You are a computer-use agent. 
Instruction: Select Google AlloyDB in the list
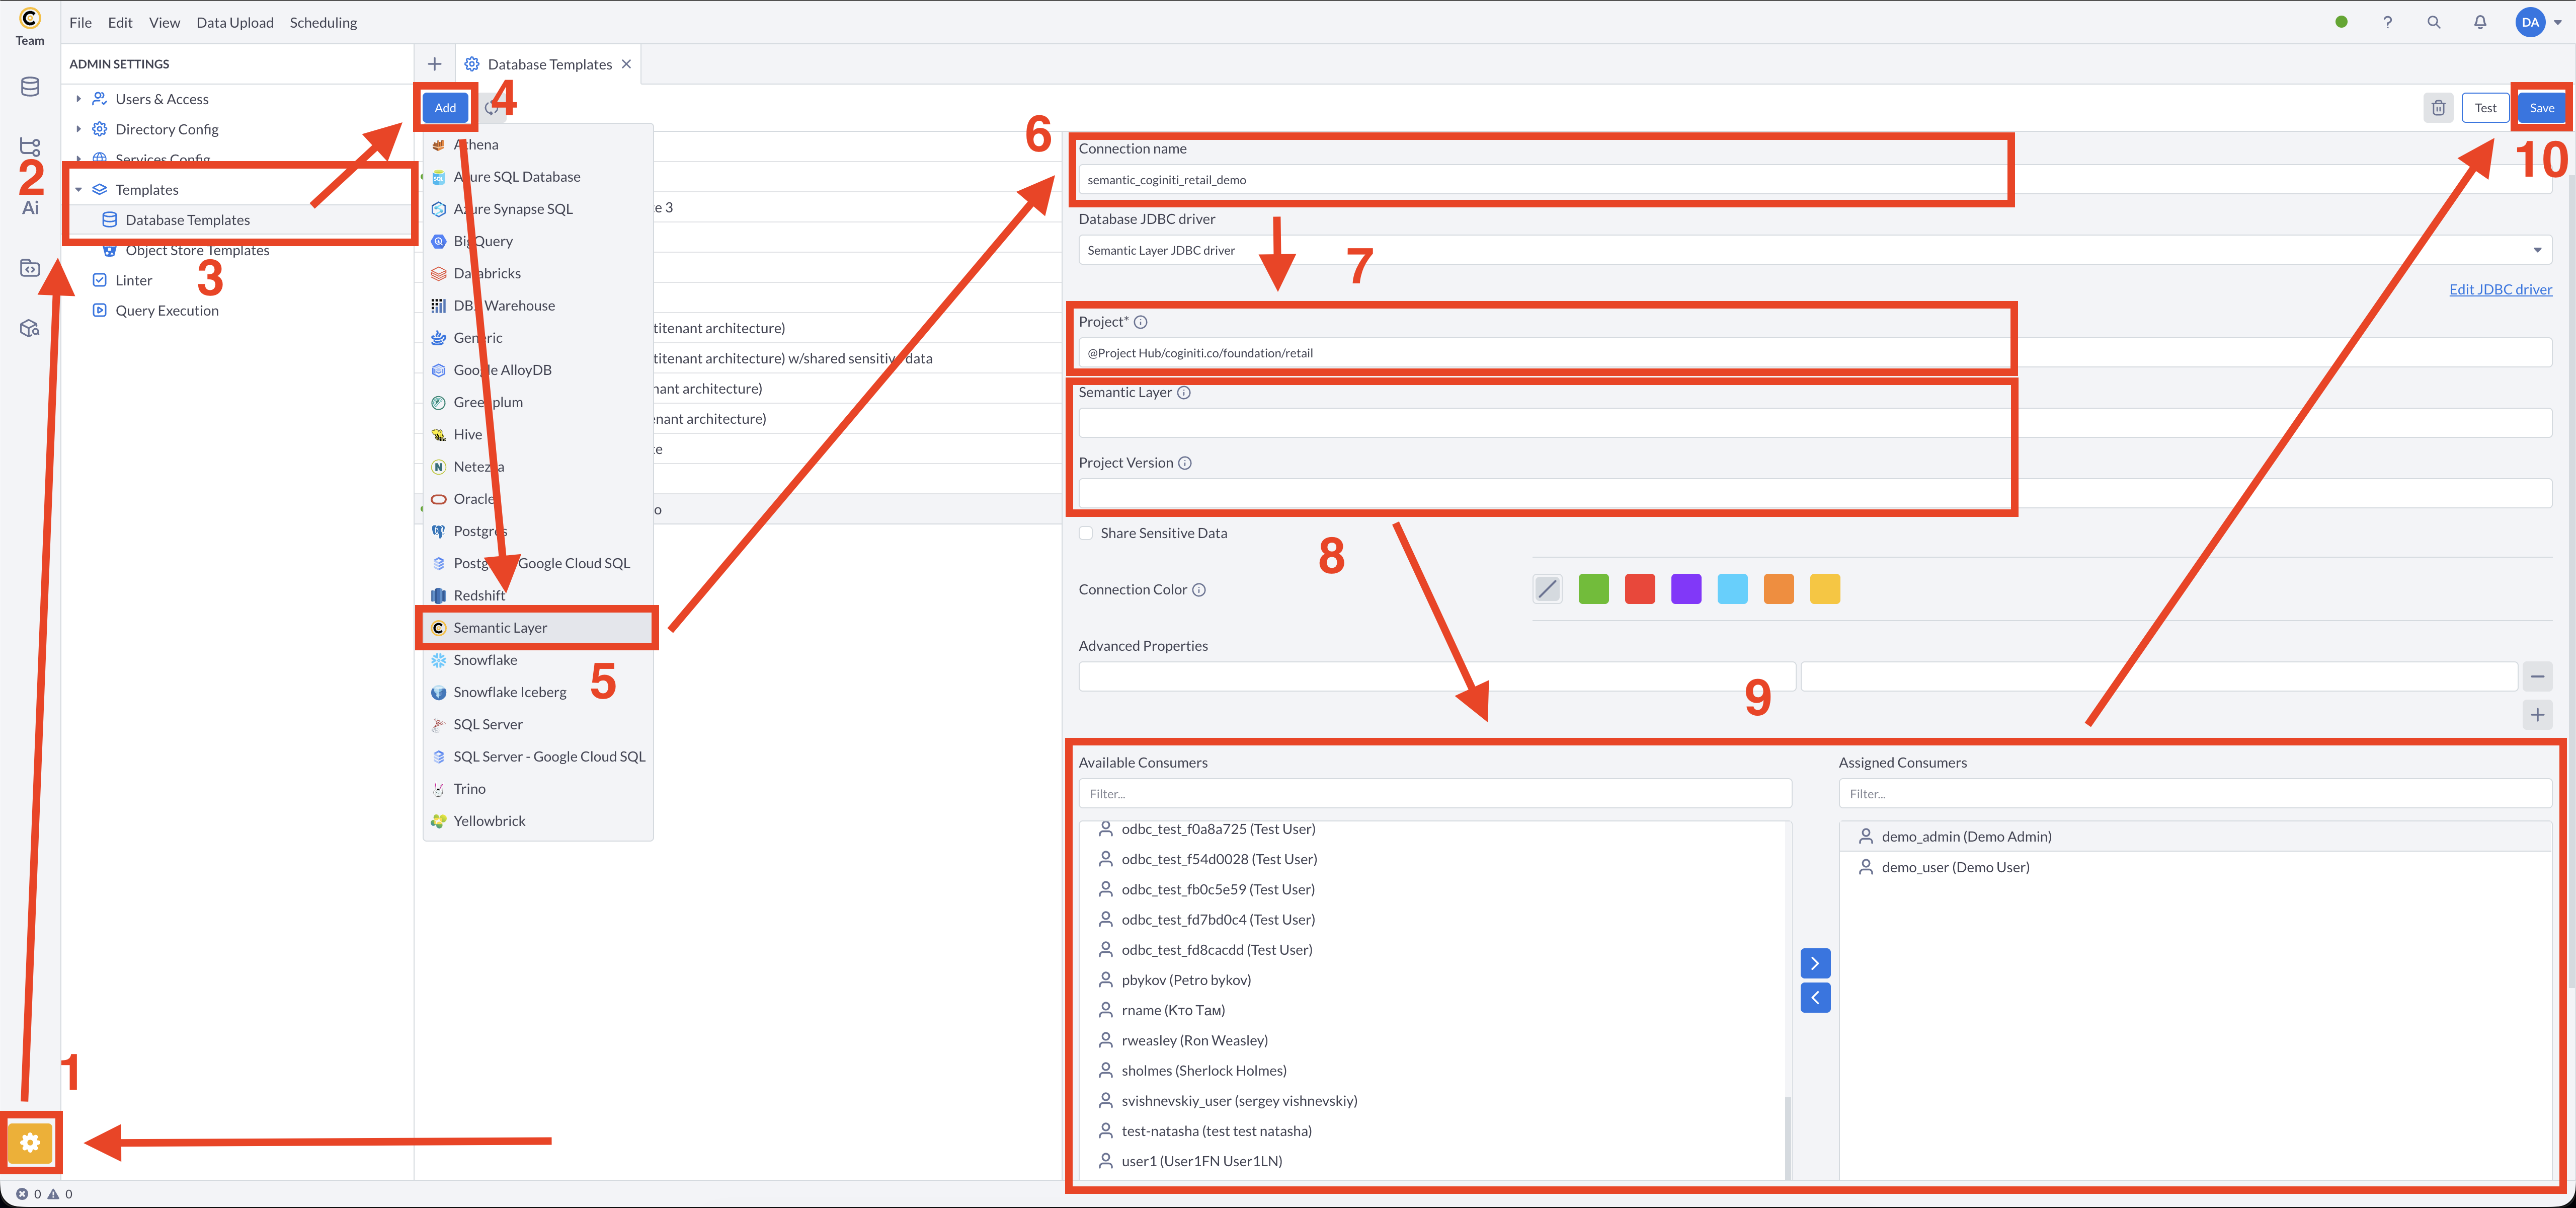click(x=538, y=370)
